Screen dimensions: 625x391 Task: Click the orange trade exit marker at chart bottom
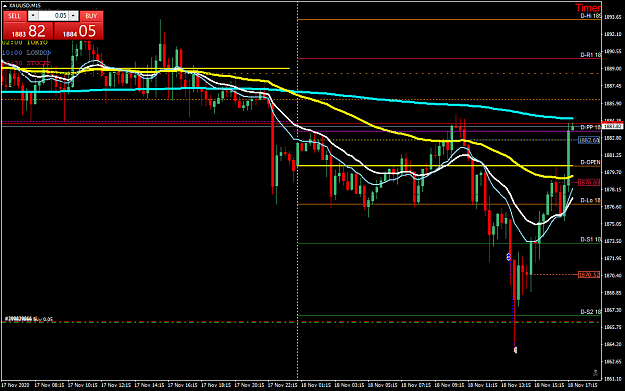pyautogui.click(x=515, y=350)
